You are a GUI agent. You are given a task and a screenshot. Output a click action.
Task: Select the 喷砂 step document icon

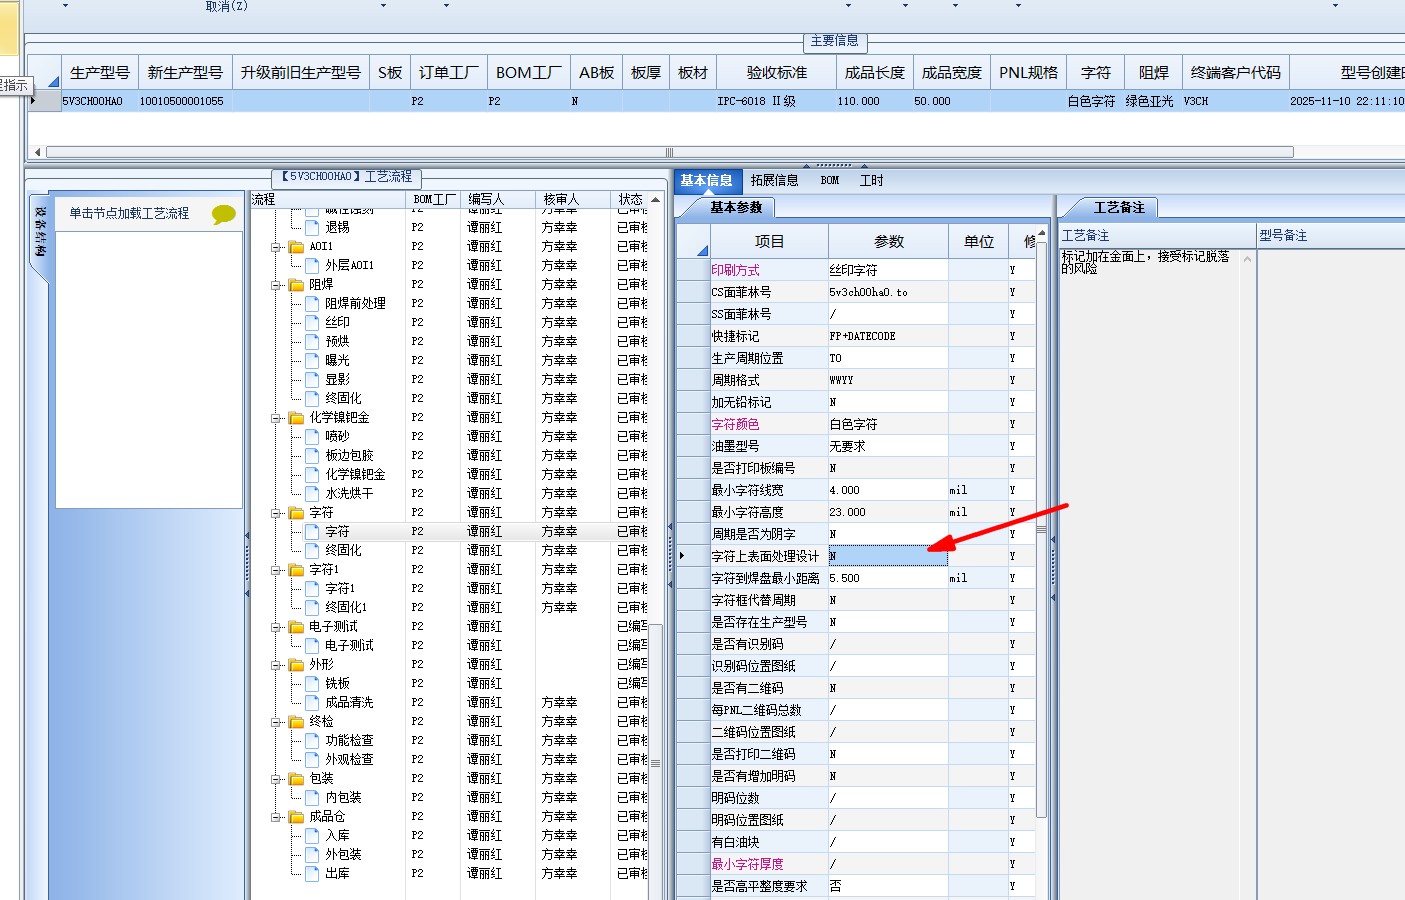(x=312, y=436)
